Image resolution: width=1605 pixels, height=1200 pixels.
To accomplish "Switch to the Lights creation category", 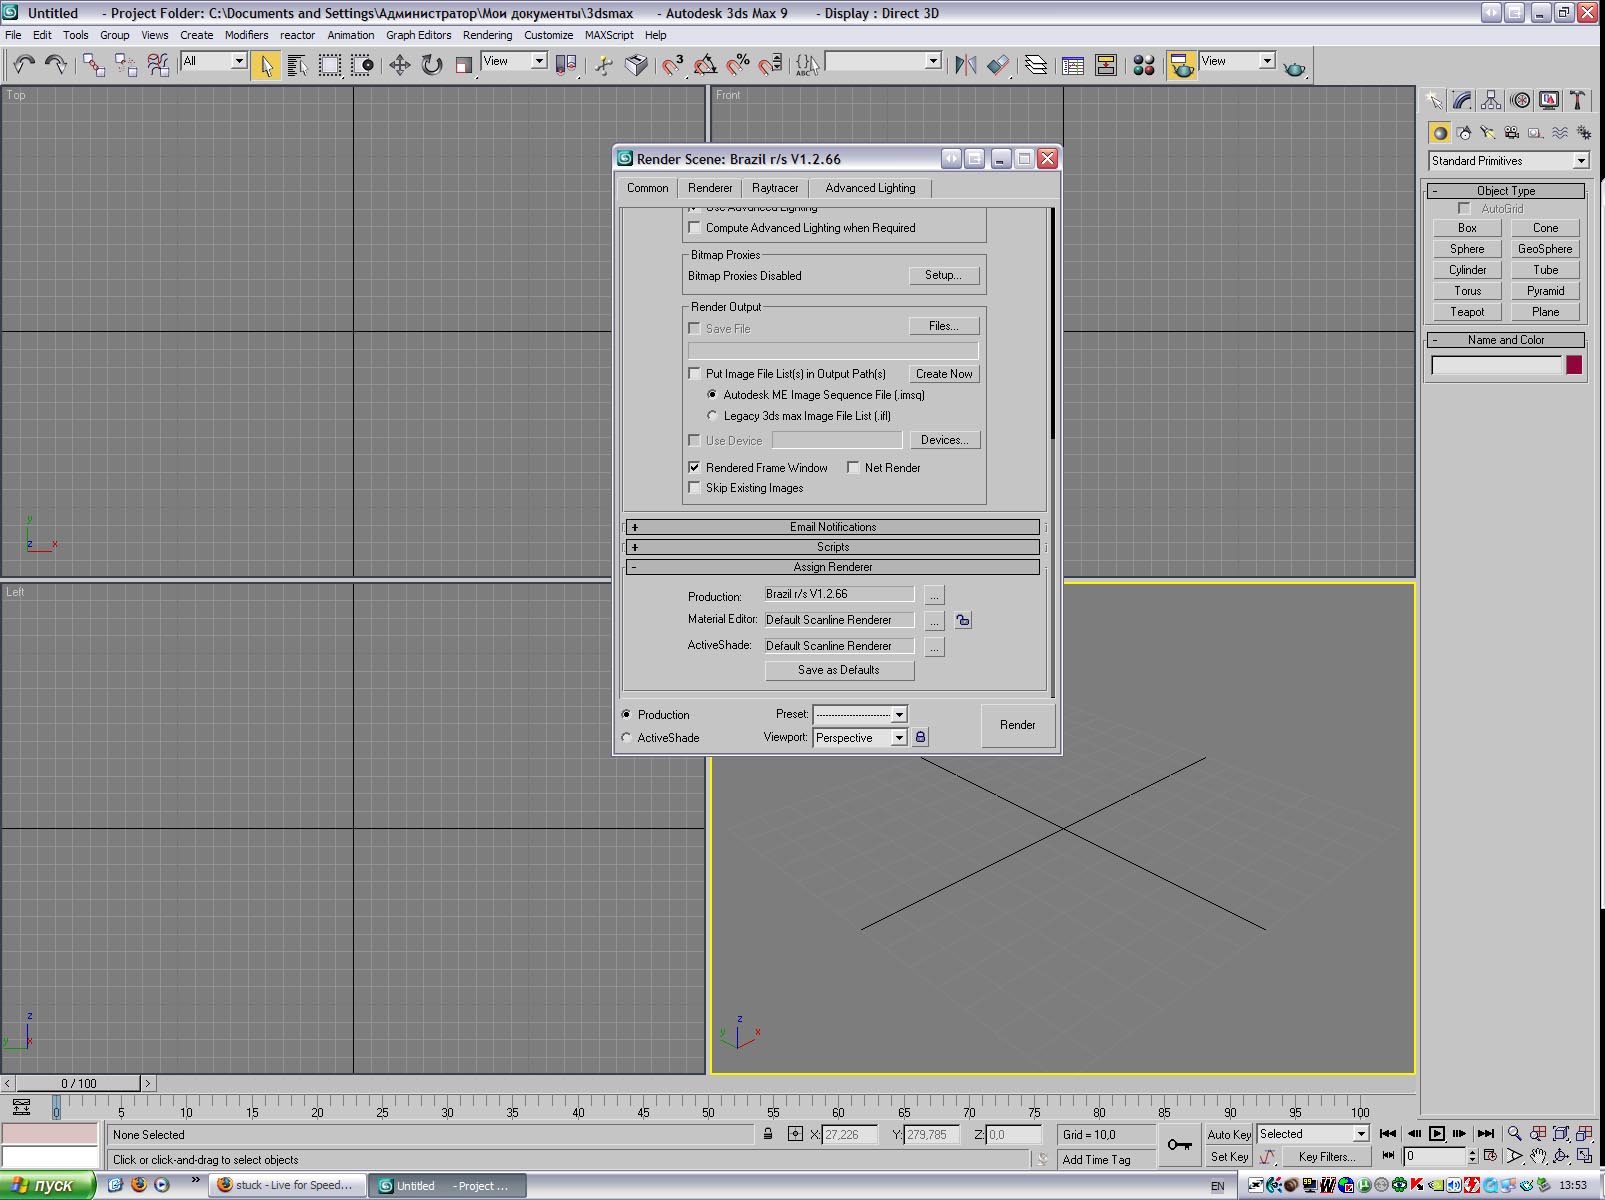I will click(x=1488, y=133).
